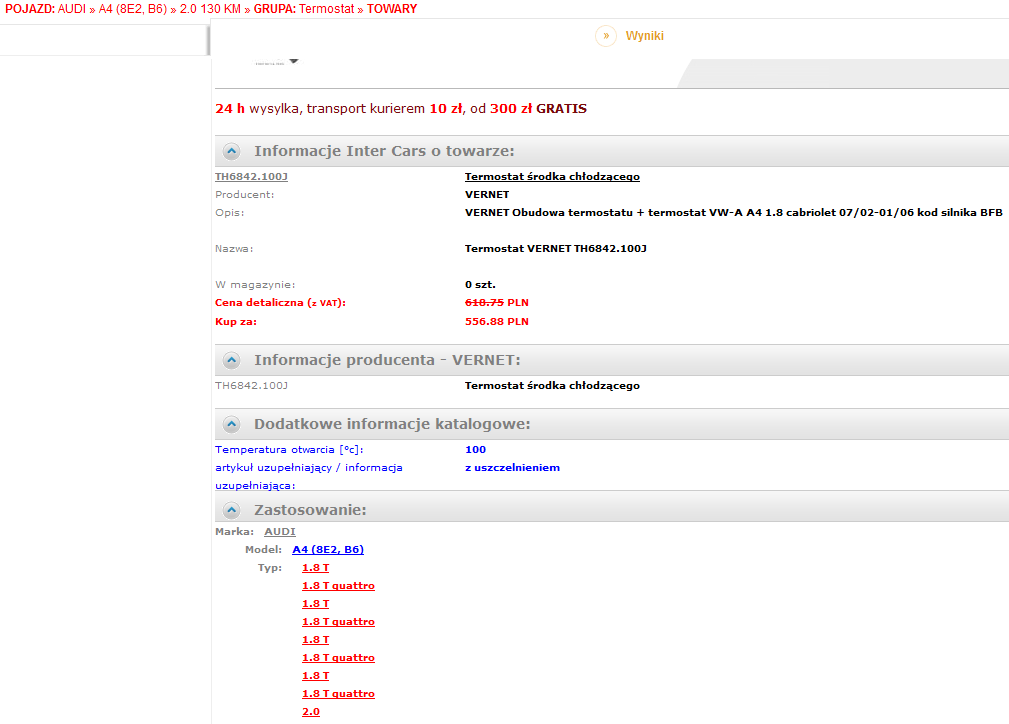Viewport: 1009px width, 724px height.
Task: Open the small dropdown arrow under header
Action: point(293,61)
